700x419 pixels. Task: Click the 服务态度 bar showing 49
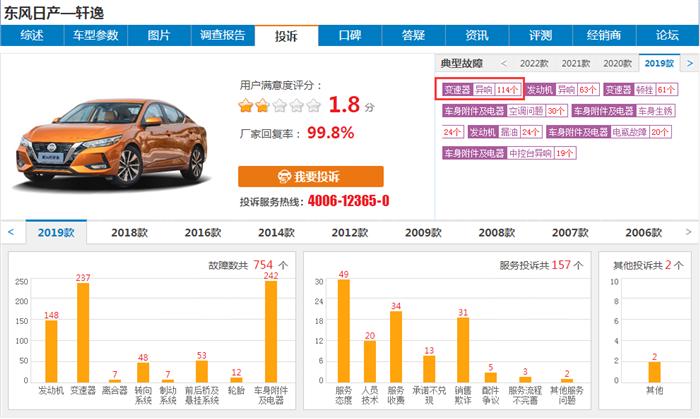click(x=344, y=331)
